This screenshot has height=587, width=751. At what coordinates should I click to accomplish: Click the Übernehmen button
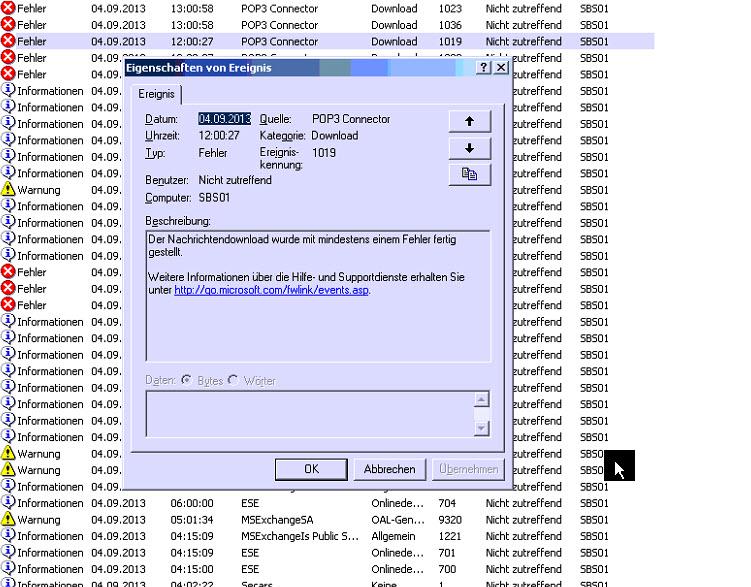tap(468, 469)
